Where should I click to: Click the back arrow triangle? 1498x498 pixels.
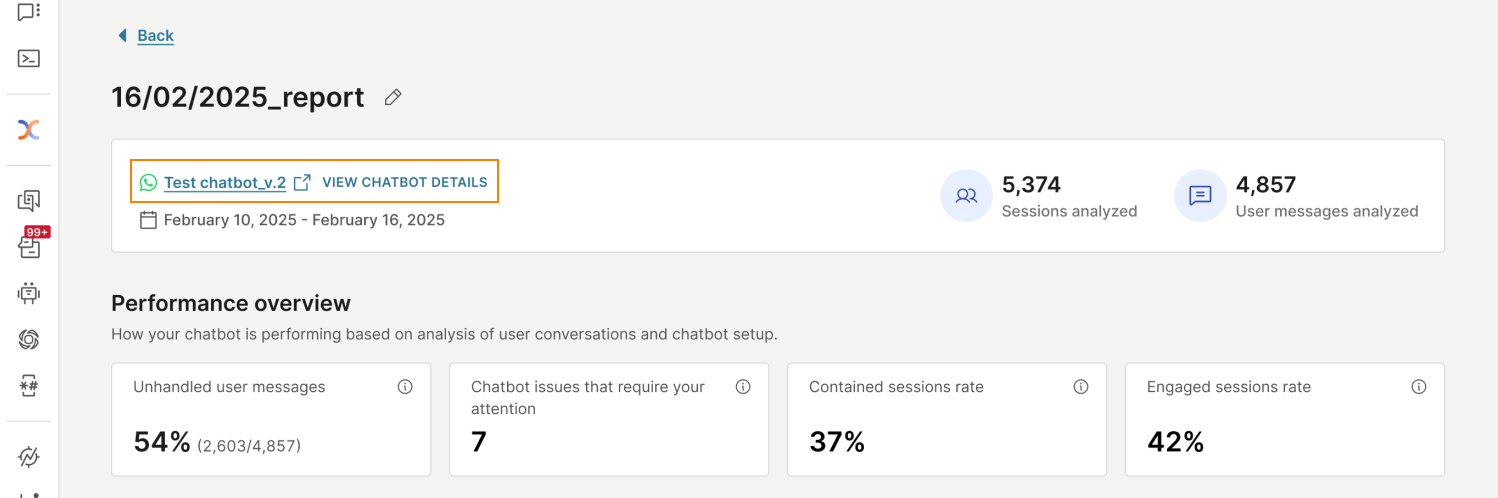click(x=122, y=35)
